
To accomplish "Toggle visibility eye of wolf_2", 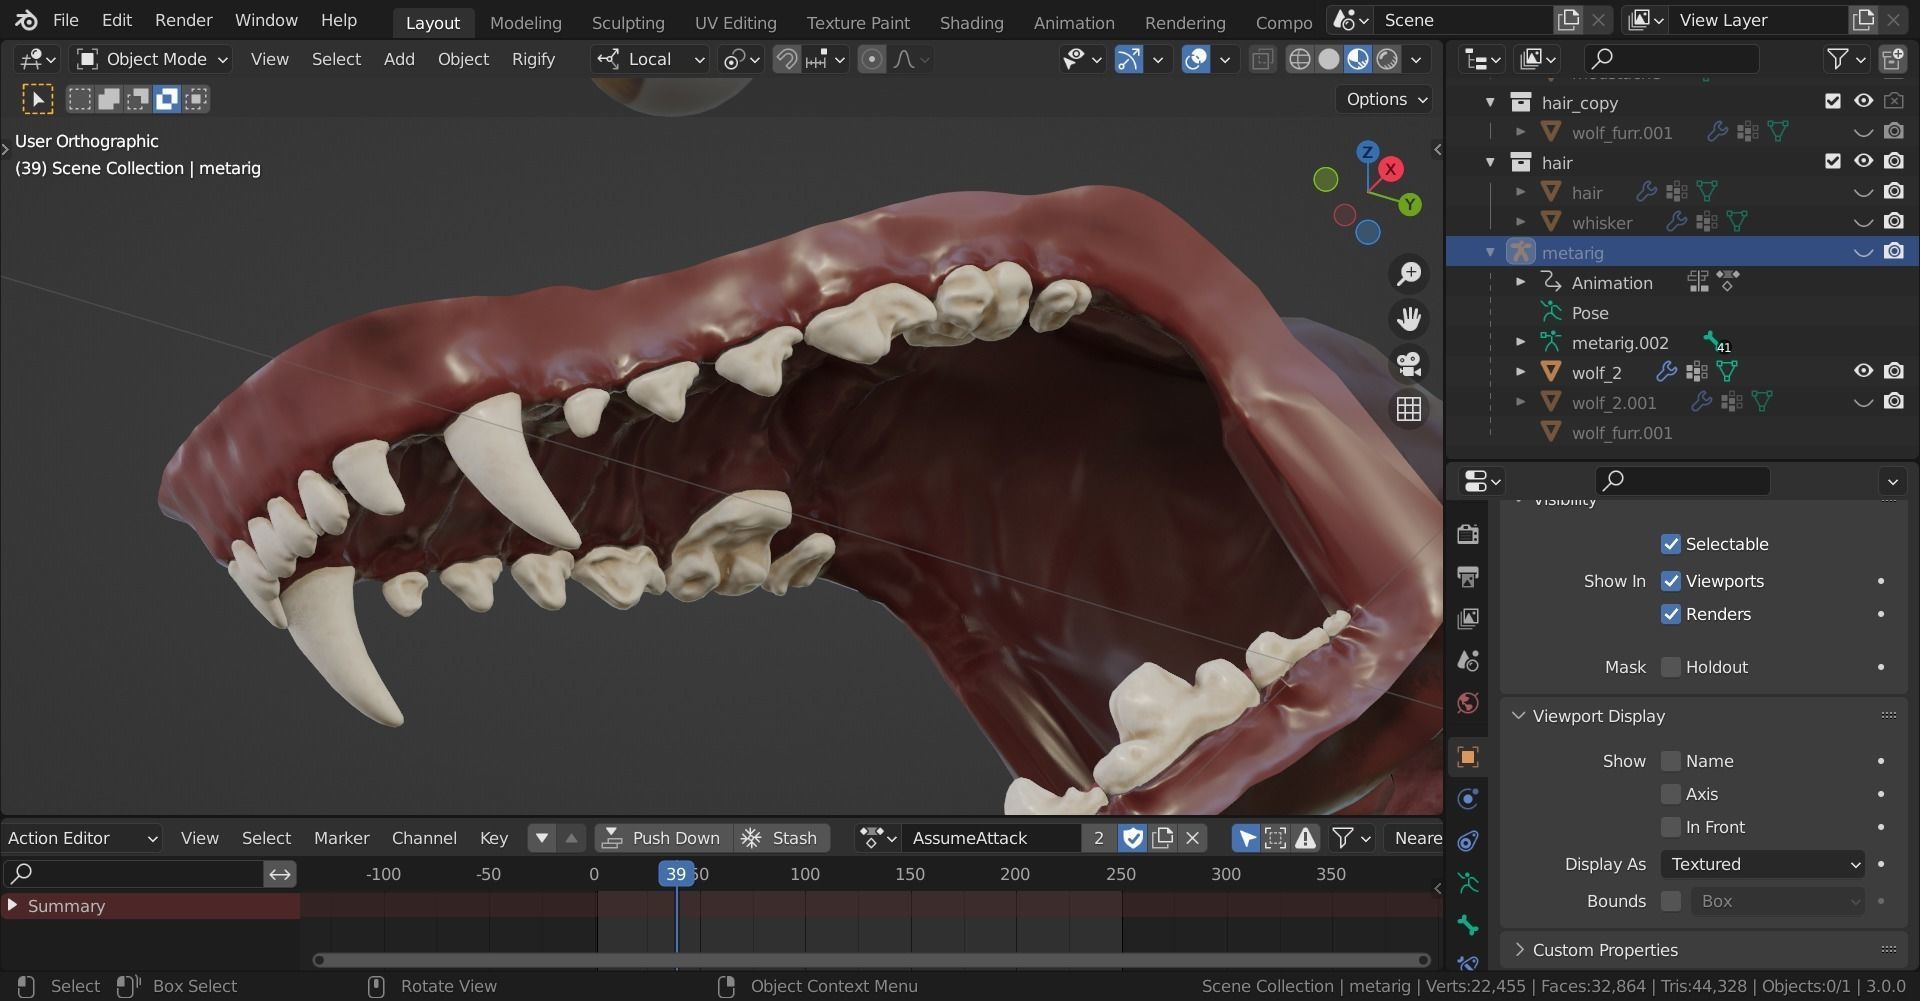I will tap(1863, 371).
